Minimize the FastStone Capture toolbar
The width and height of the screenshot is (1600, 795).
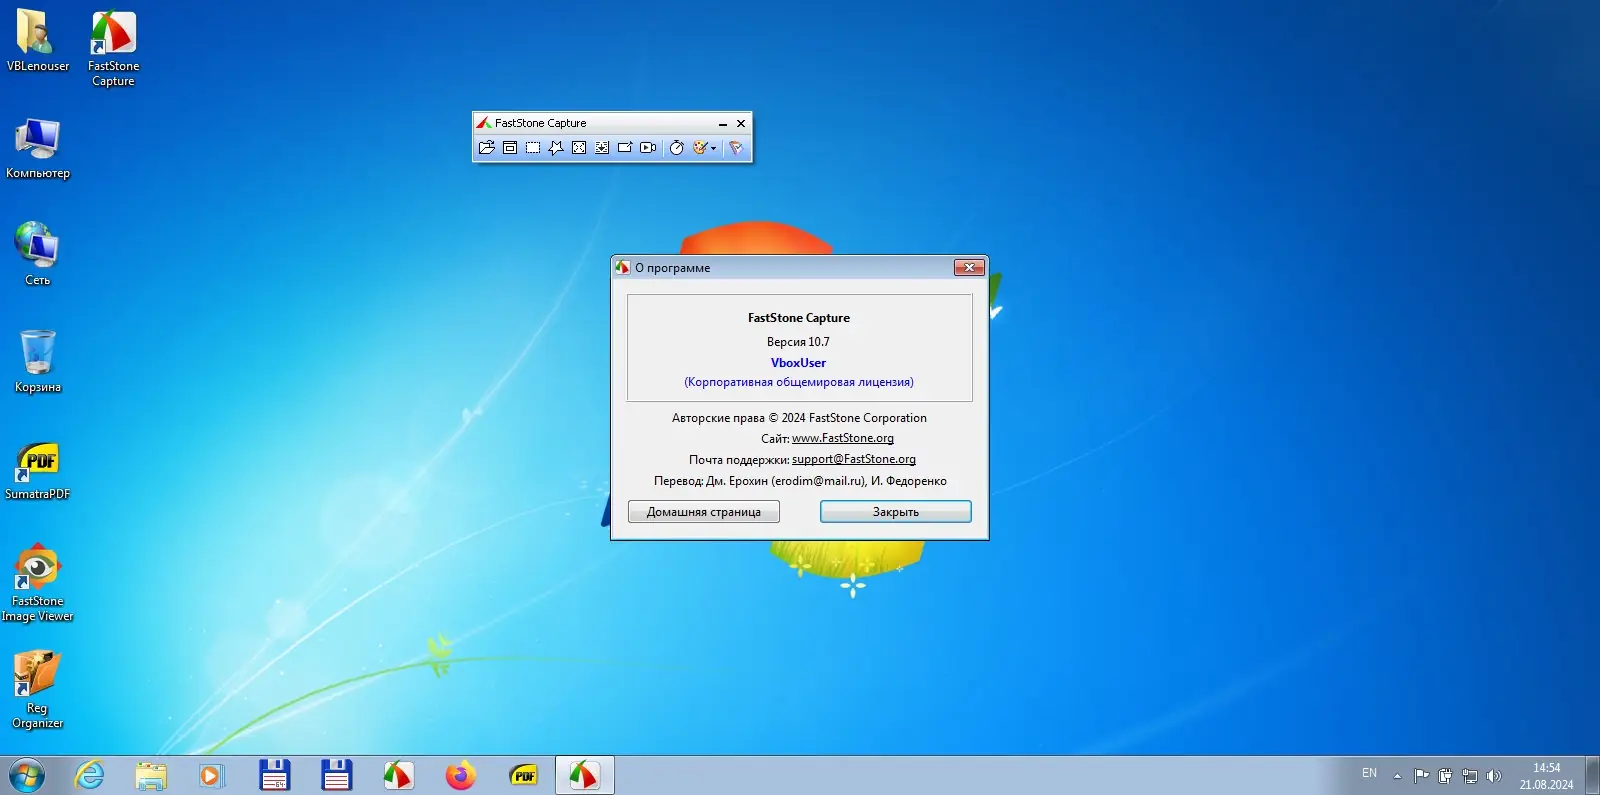point(723,124)
